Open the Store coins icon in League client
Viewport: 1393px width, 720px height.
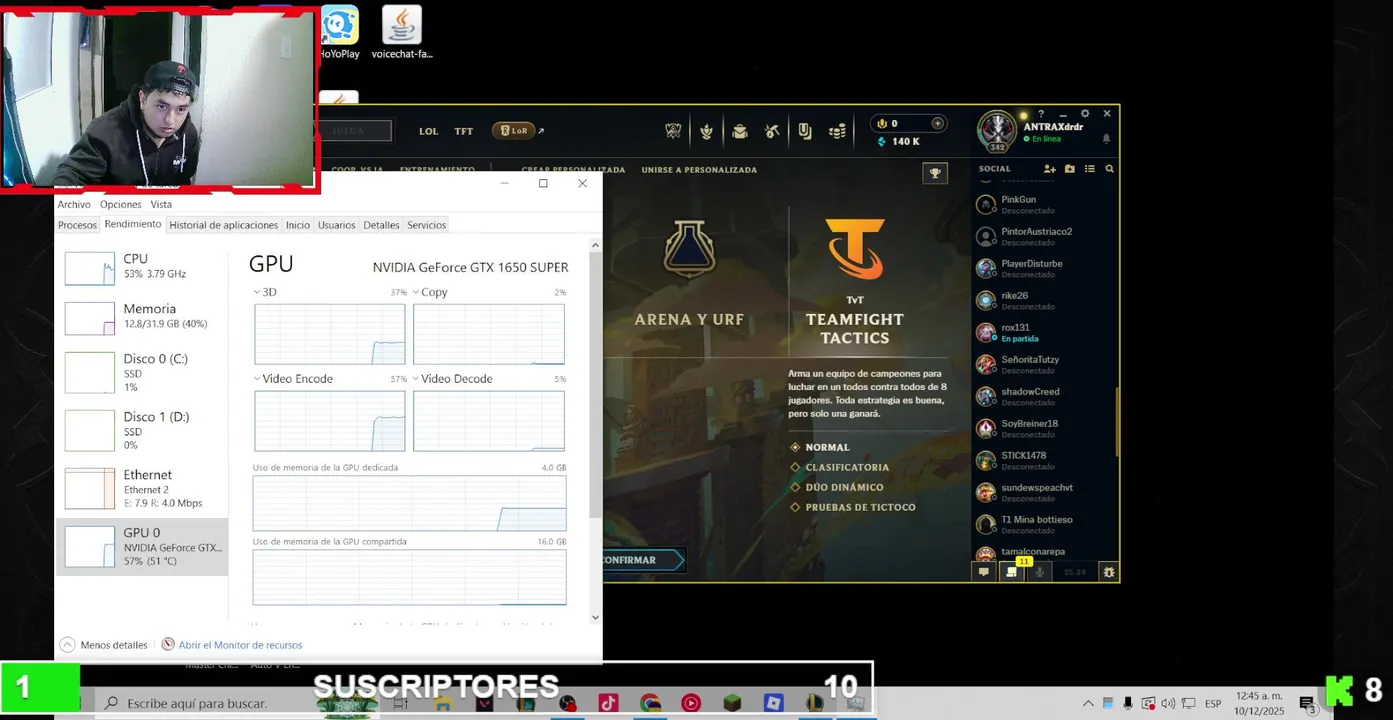tap(837, 131)
